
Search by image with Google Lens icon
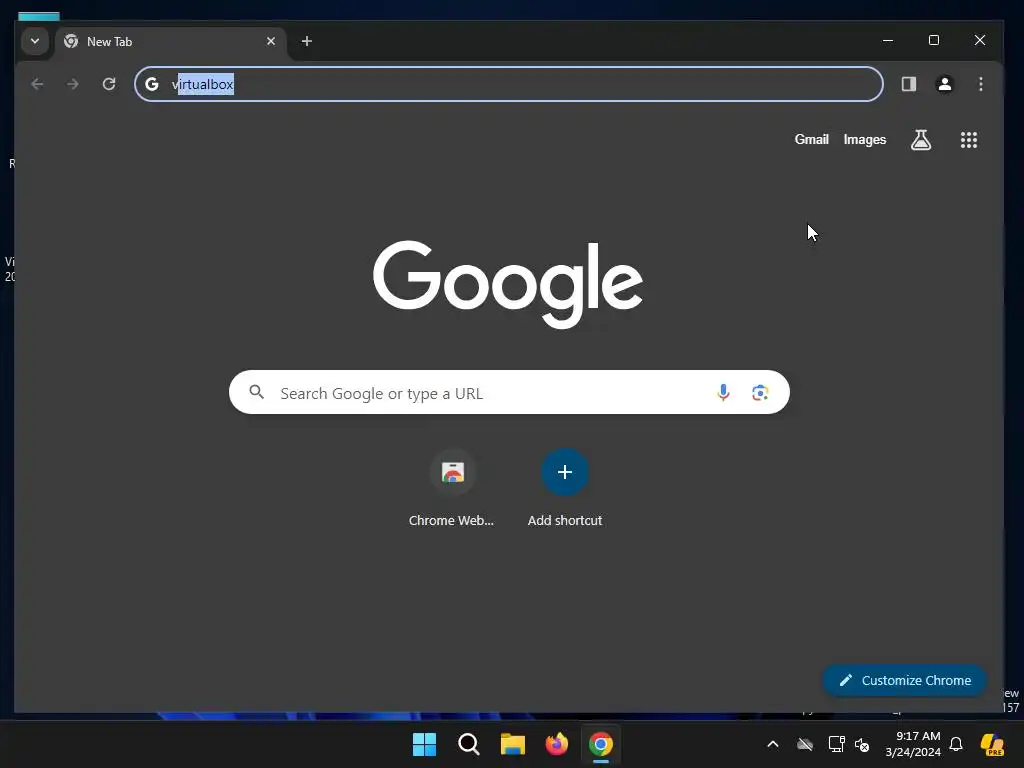760,392
